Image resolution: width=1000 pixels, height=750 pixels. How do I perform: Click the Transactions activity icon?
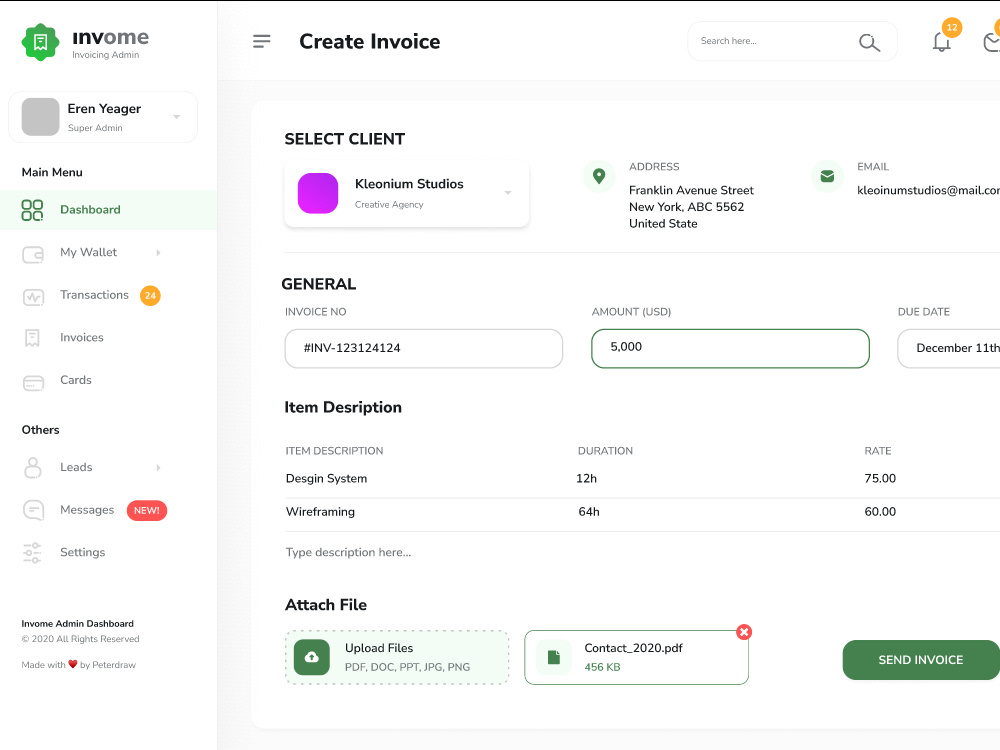click(x=33, y=297)
